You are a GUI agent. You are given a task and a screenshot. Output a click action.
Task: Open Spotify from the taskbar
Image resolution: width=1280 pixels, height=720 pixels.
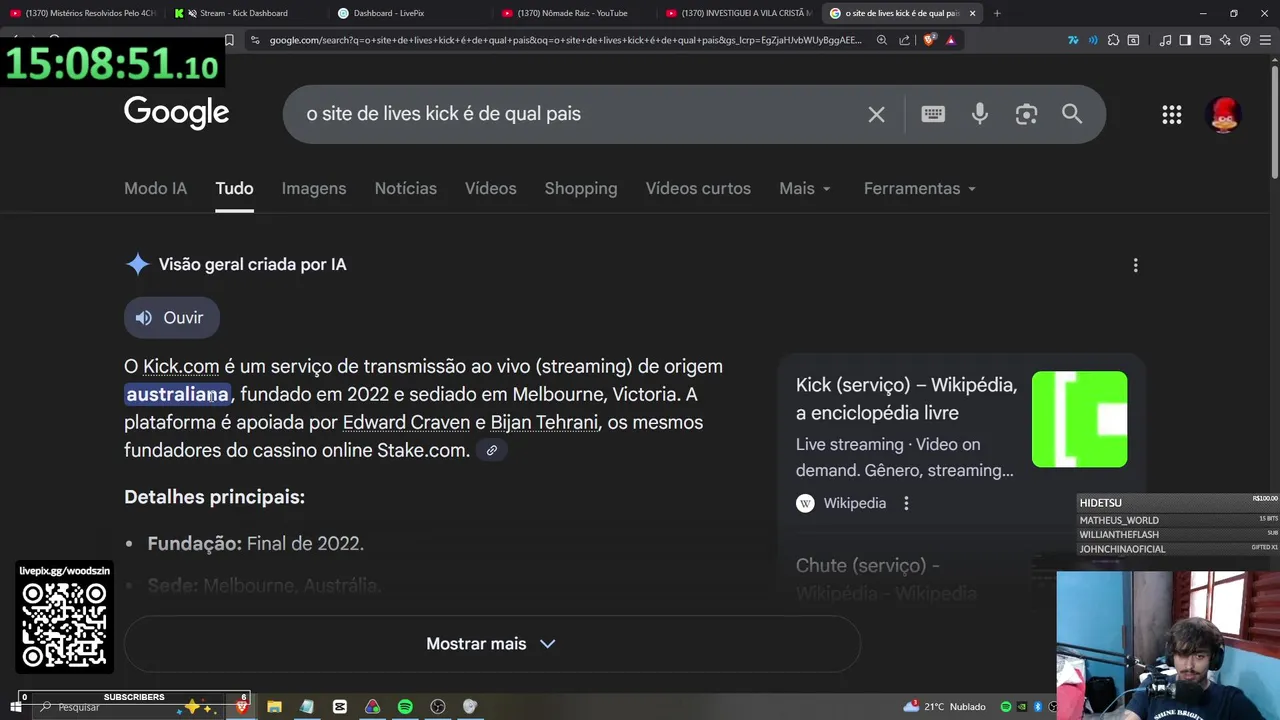click(405, 707)
